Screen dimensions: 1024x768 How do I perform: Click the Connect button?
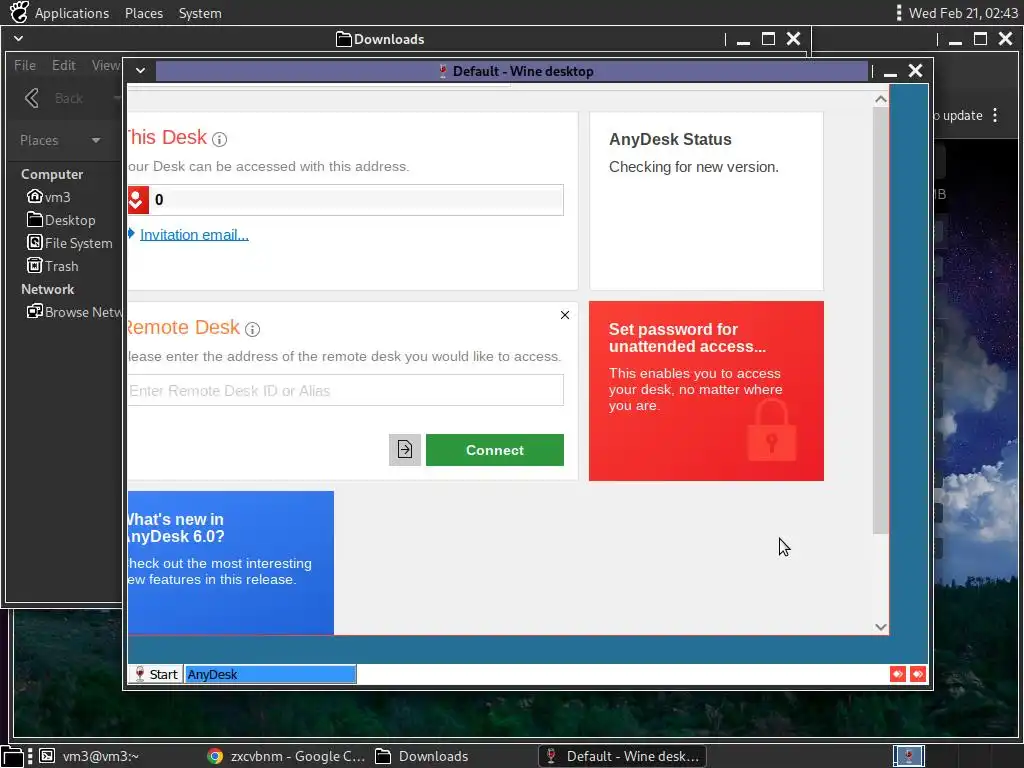coord(494,450)
